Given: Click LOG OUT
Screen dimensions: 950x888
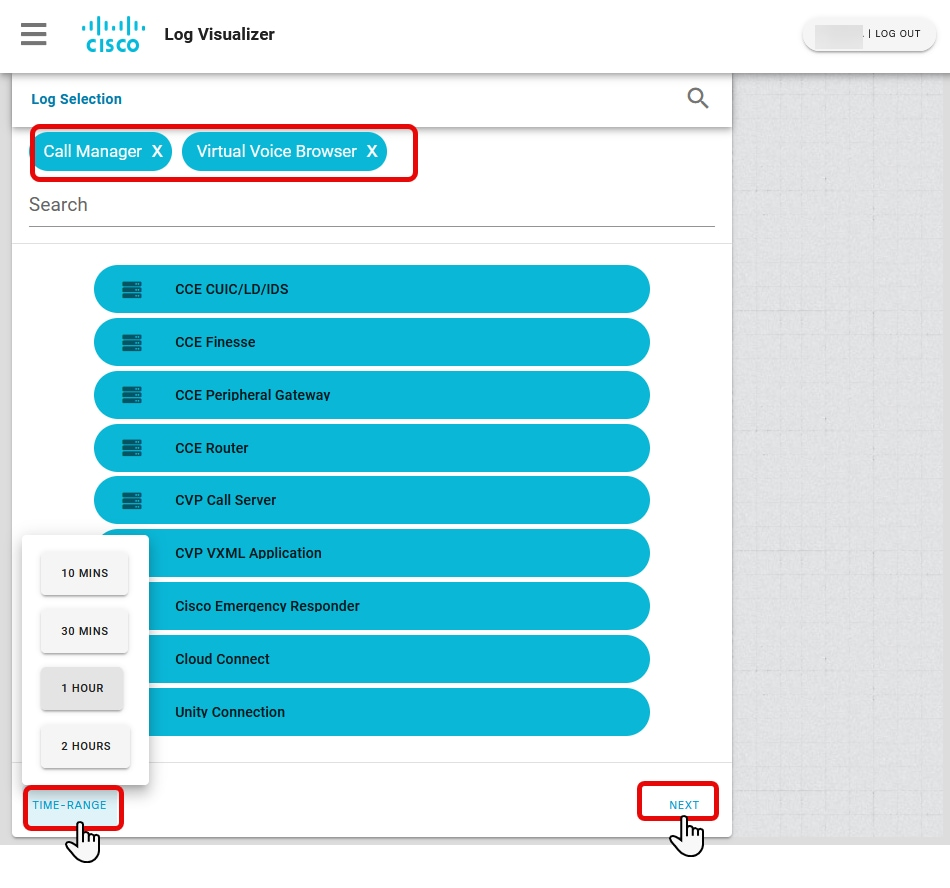Looking at the screenshot, I should click(x=895, y=33).
